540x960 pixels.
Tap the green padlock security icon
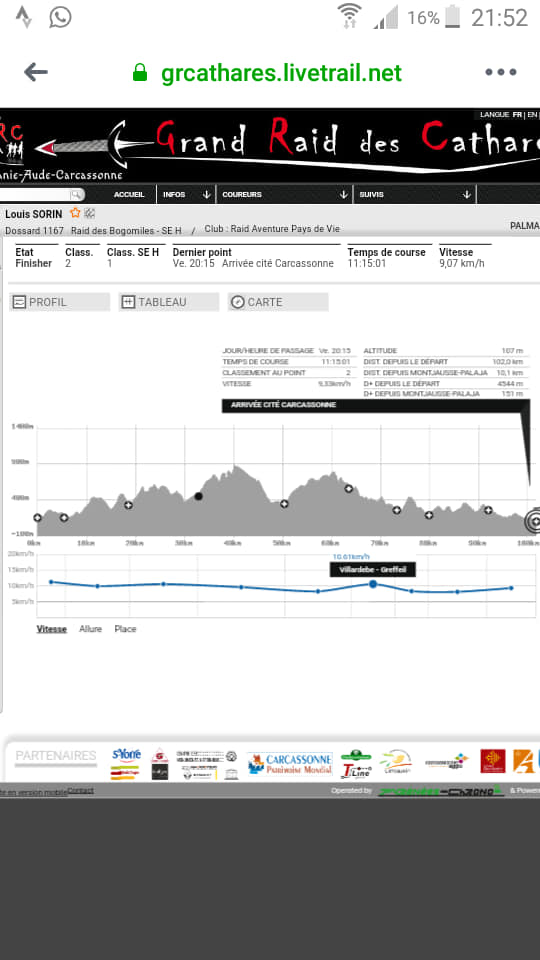click(x=140, y=72)
